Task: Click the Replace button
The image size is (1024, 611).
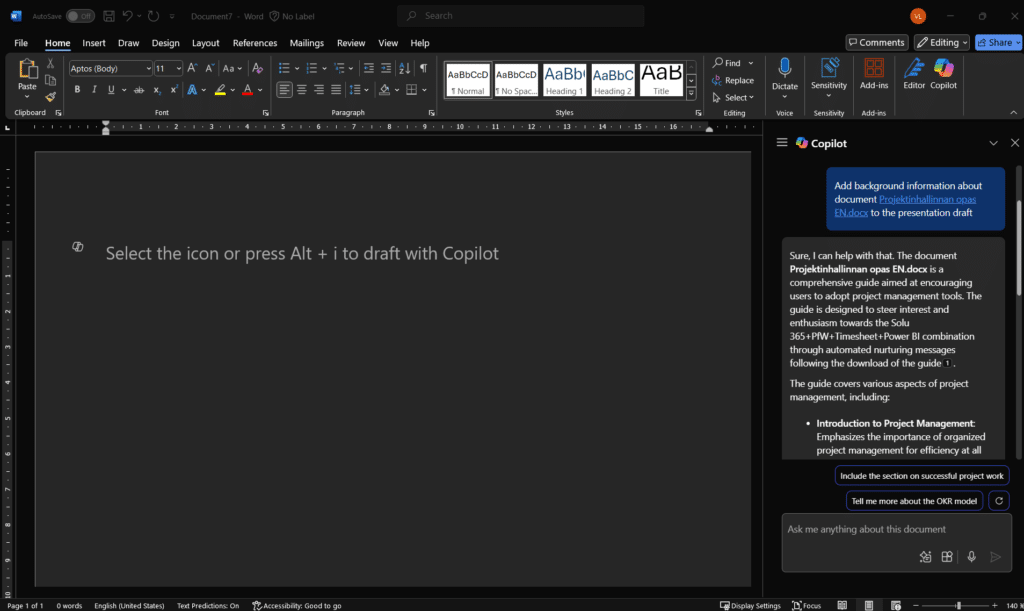Action: coord(733,80)
